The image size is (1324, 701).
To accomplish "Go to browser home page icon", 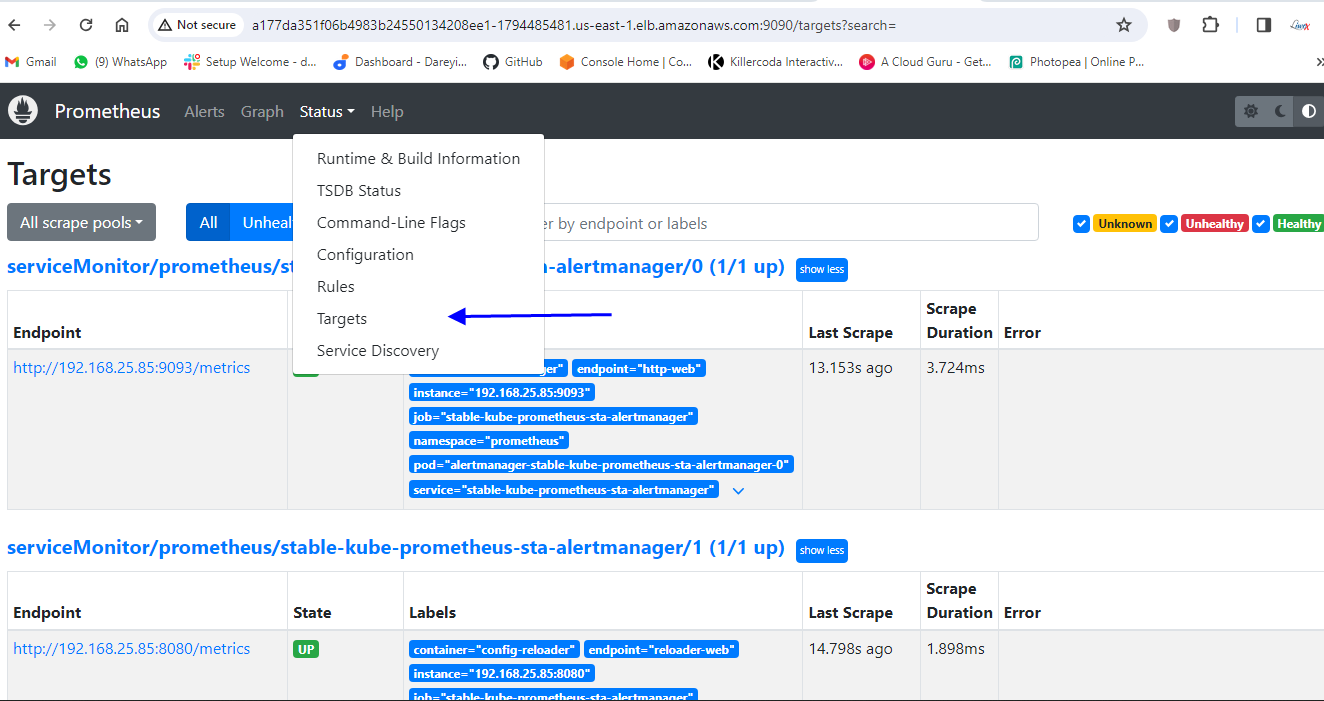I will pyautogui.click(x=122, y=25).
